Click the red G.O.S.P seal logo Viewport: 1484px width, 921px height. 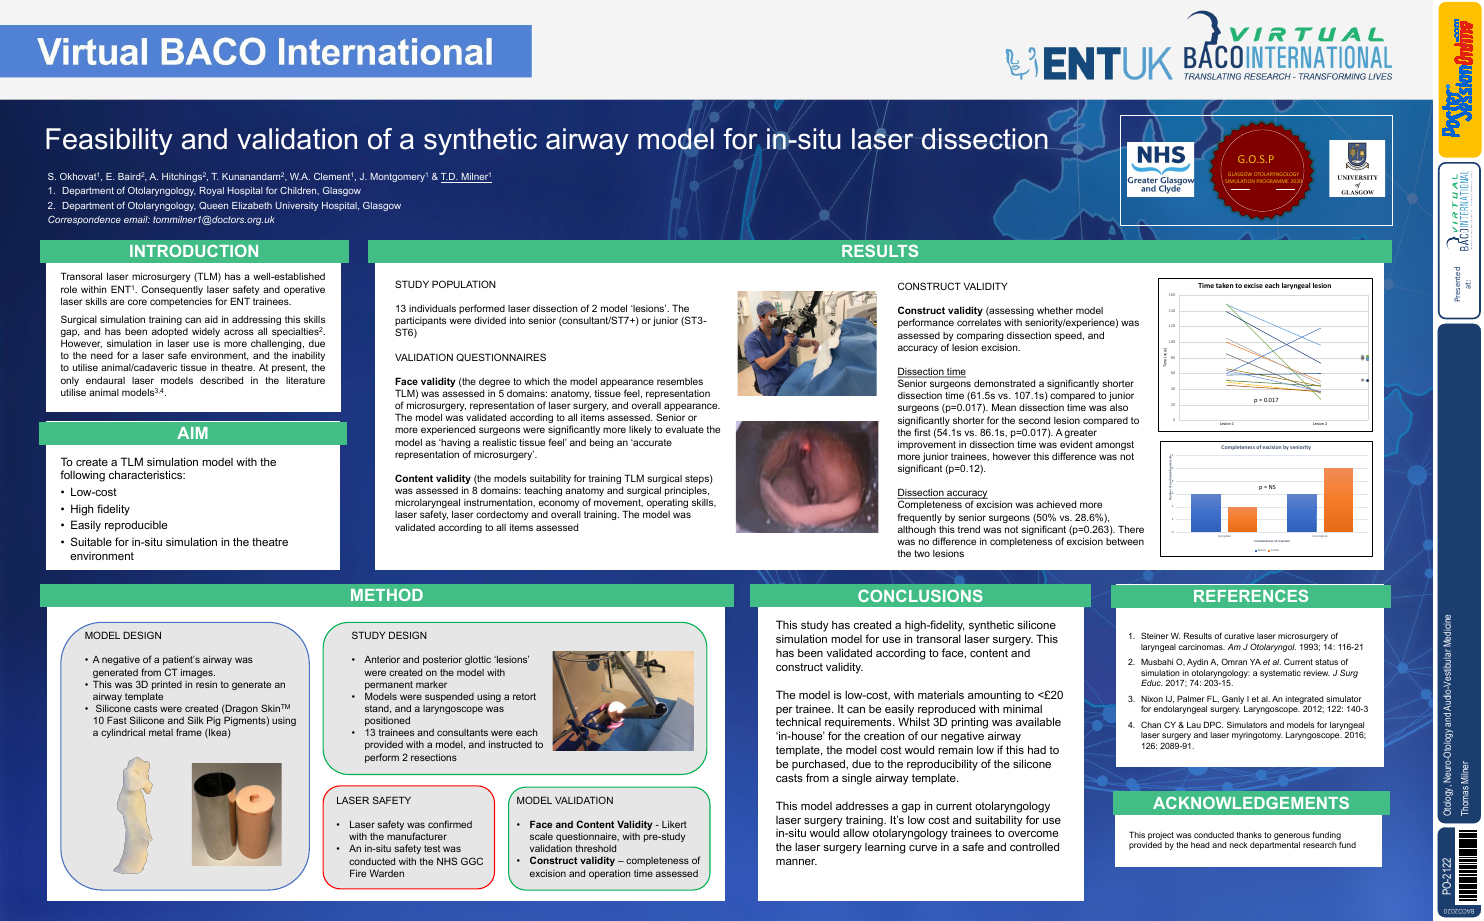pyautogui.click(x=1261, y=171)
